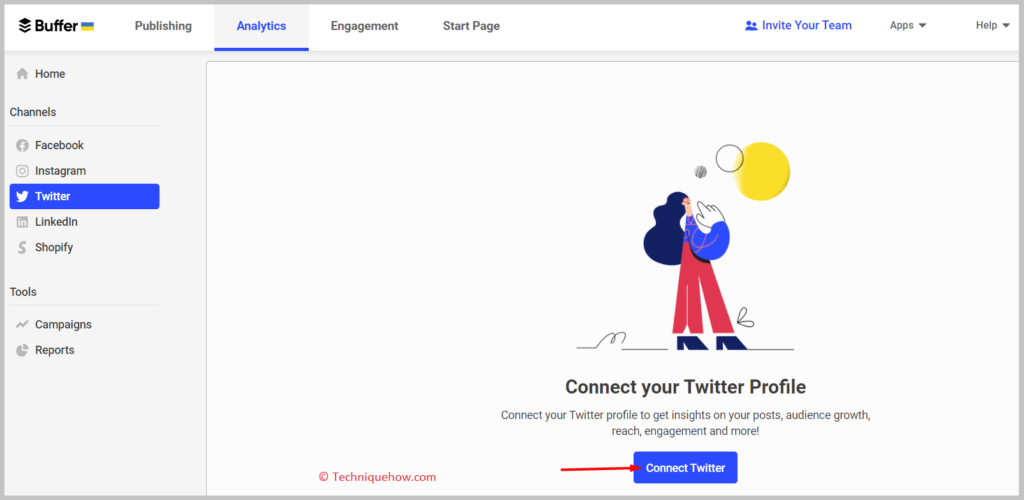Click the Buffer logo

(x=56, y=26)
